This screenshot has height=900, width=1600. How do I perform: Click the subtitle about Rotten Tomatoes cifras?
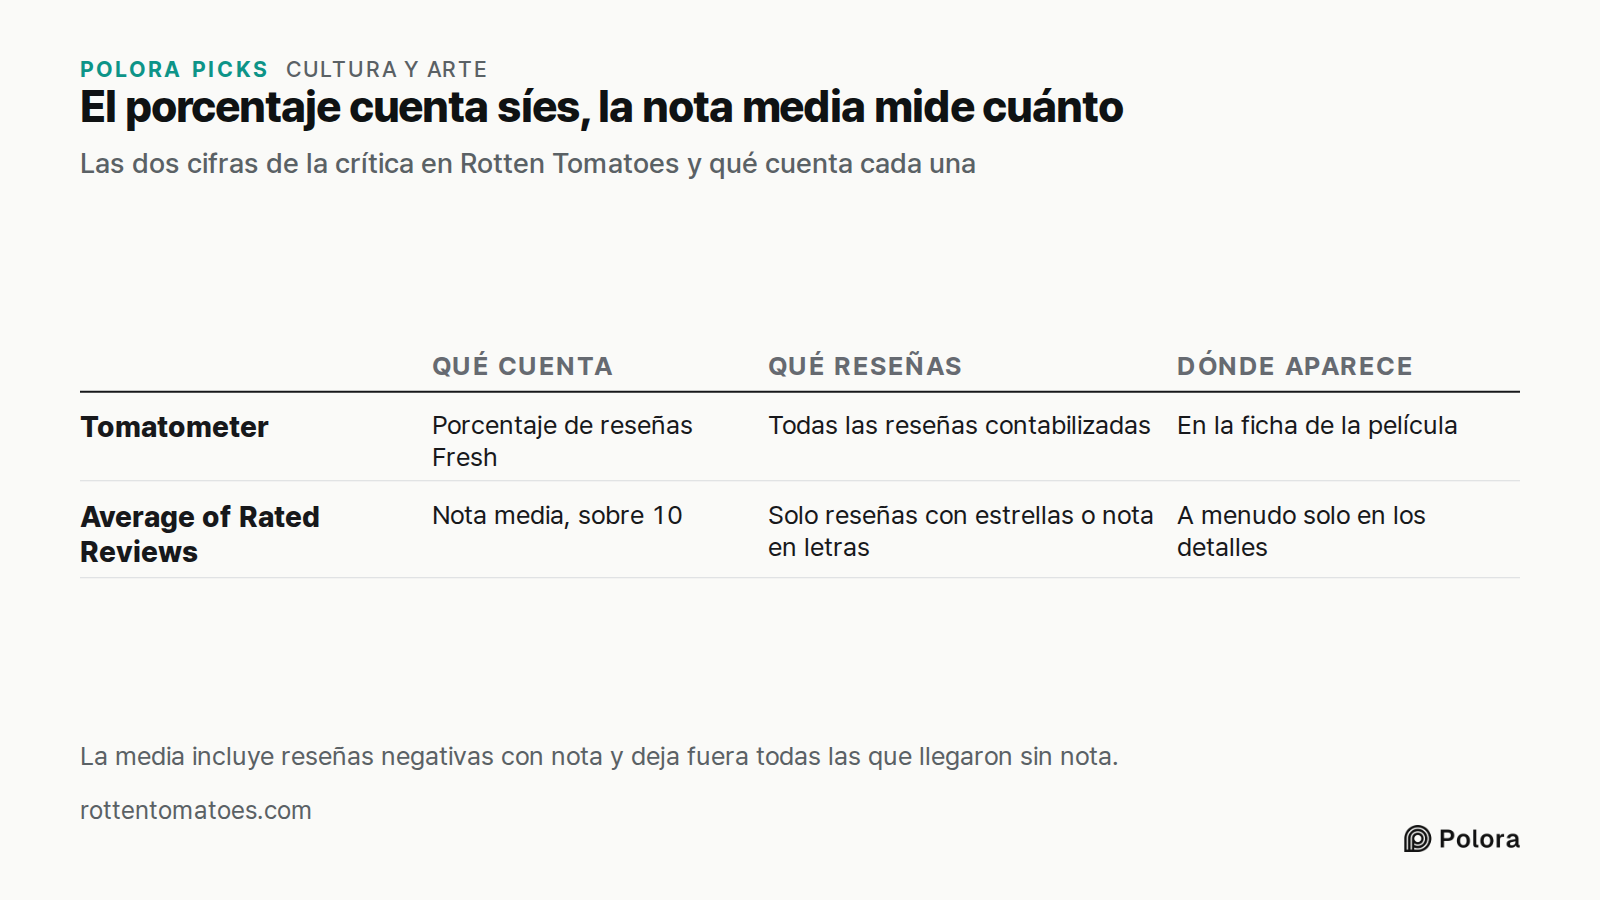pyautogui.click(x=528, y=164)
